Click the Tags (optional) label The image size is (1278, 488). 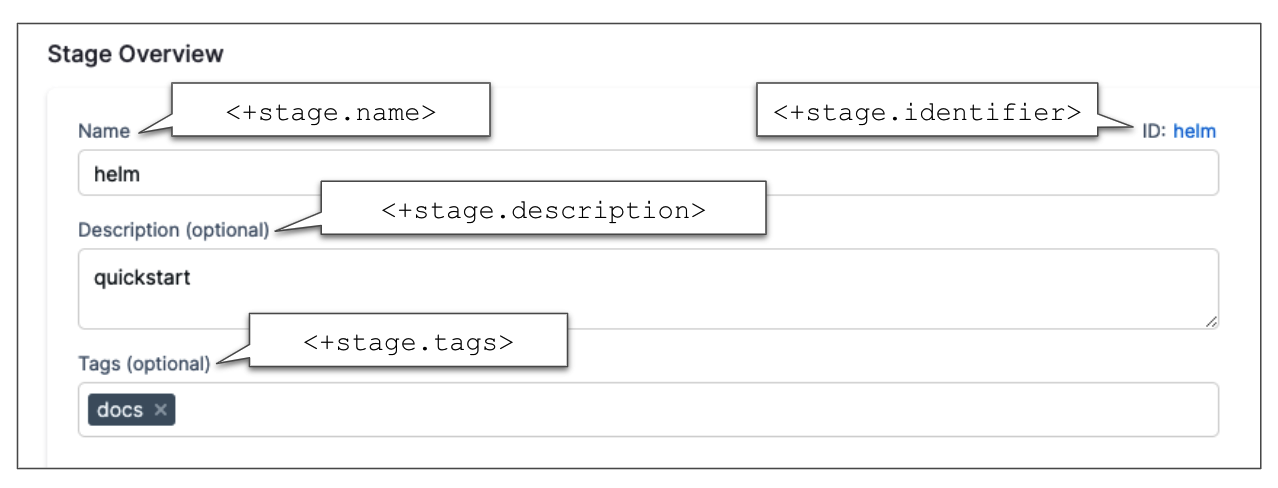coord(144,364)
